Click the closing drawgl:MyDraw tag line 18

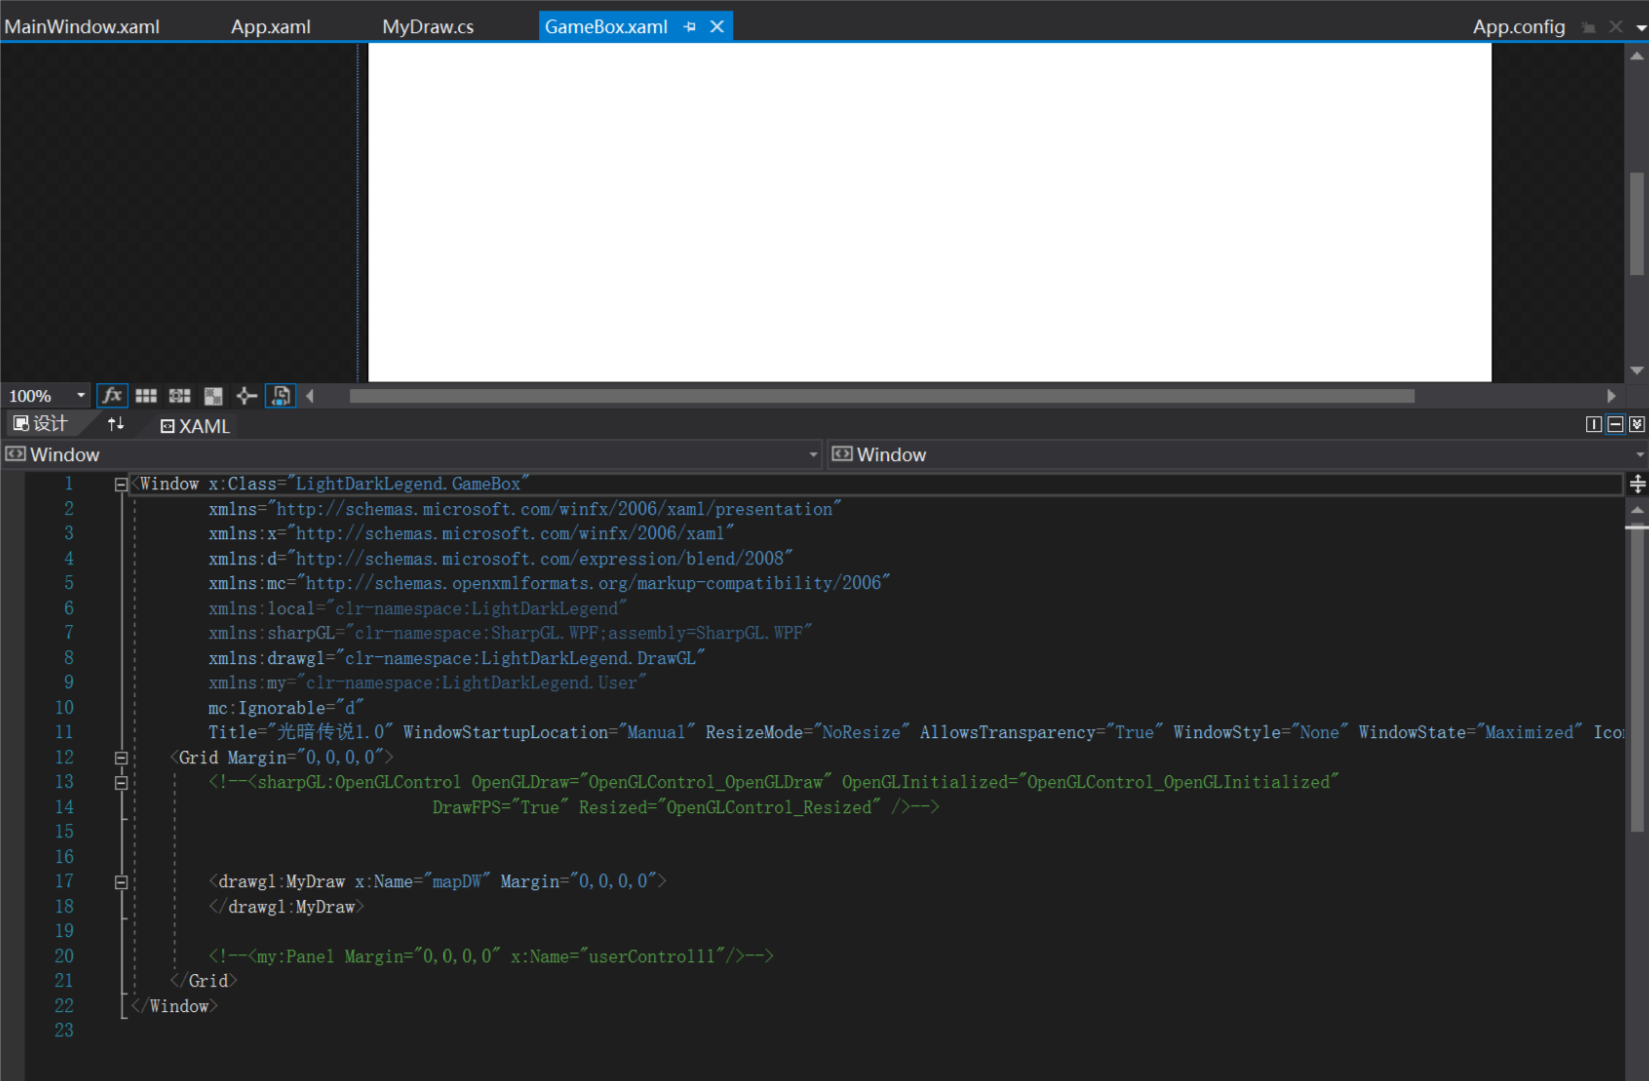[x=287, y=907]
